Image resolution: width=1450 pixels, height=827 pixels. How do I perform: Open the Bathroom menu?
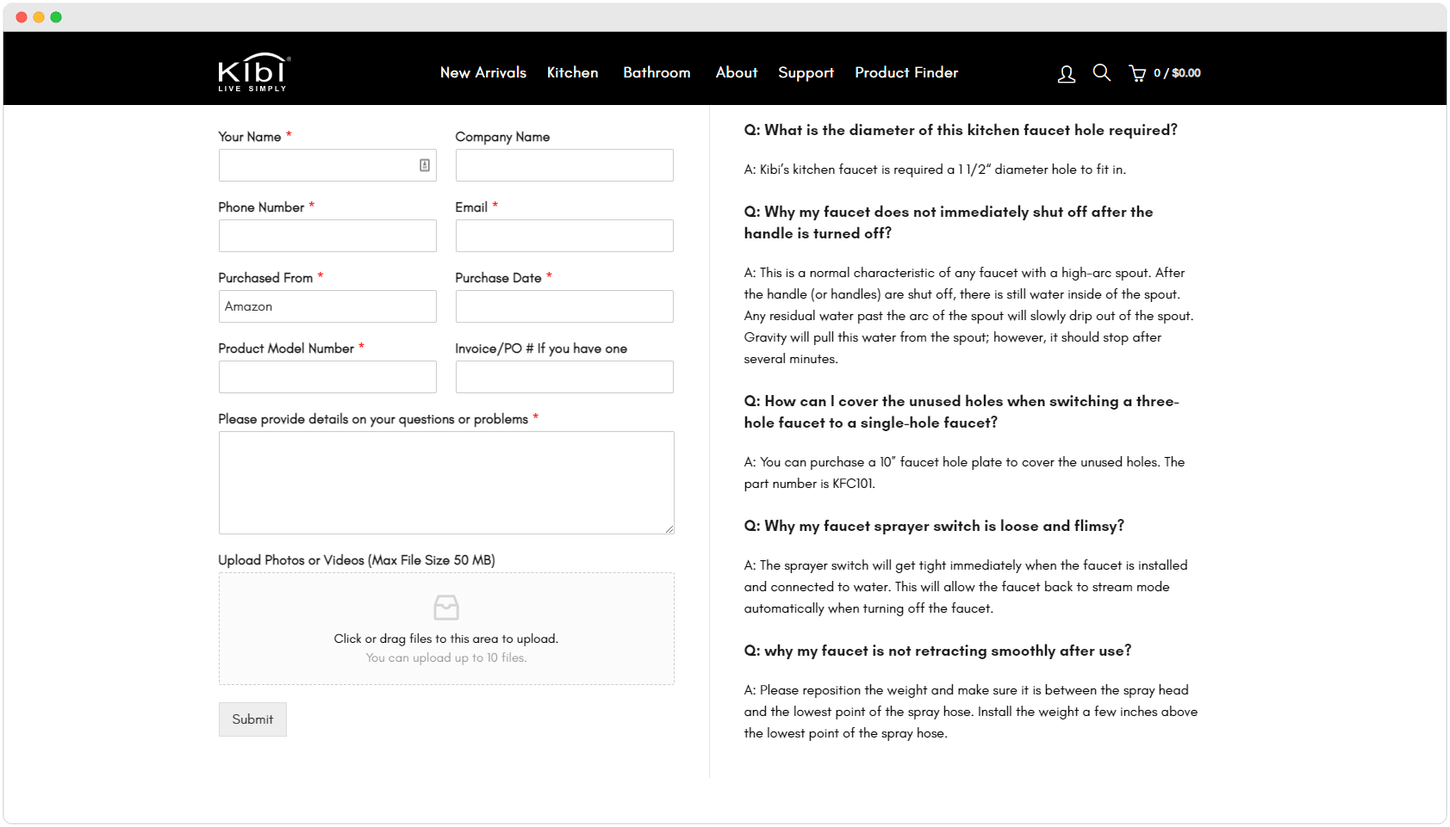coord(657,73)
